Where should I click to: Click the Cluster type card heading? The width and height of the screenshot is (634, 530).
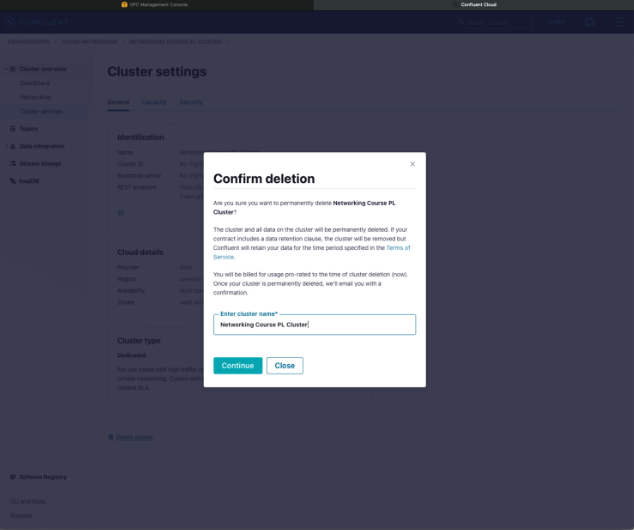point(139,341)
